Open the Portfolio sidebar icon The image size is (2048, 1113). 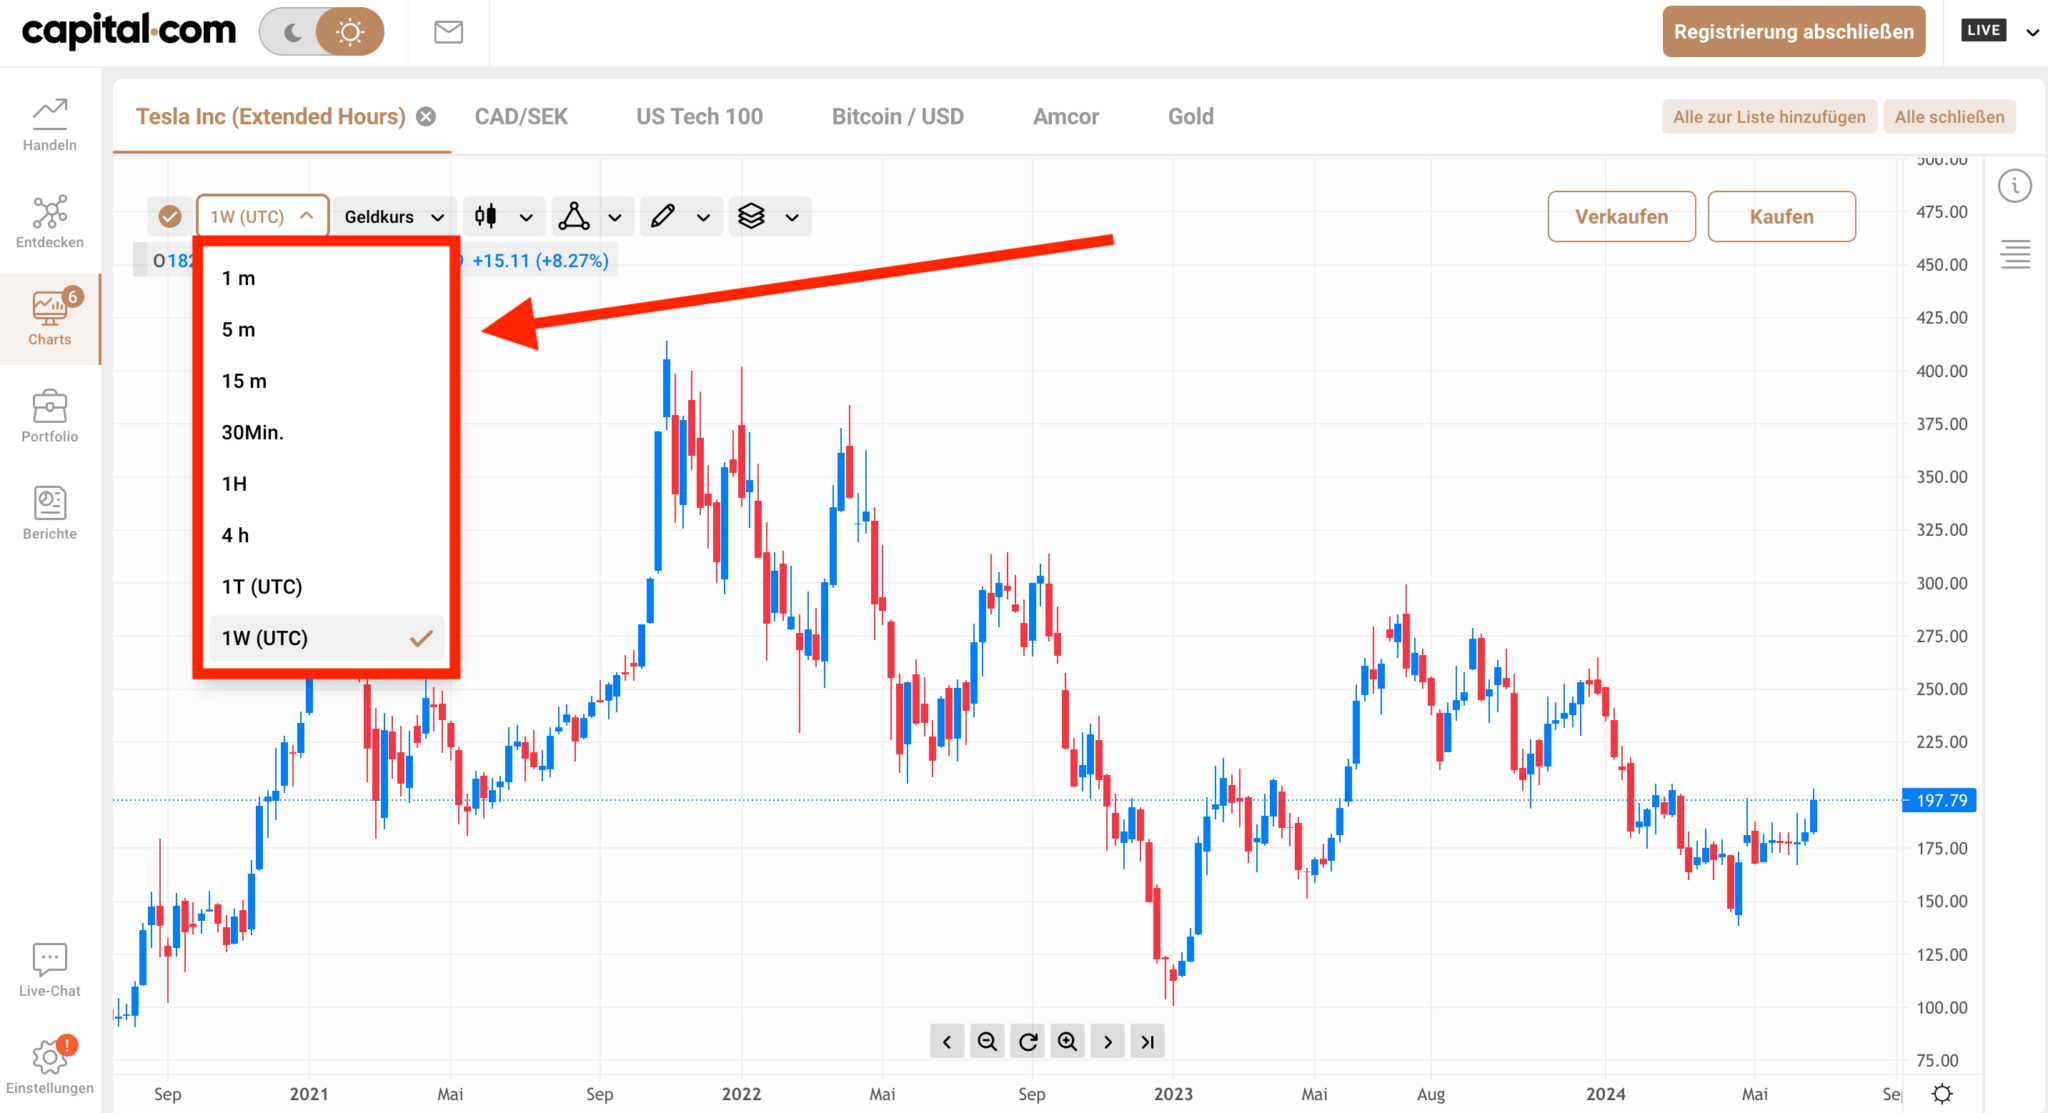click(49, 413)
